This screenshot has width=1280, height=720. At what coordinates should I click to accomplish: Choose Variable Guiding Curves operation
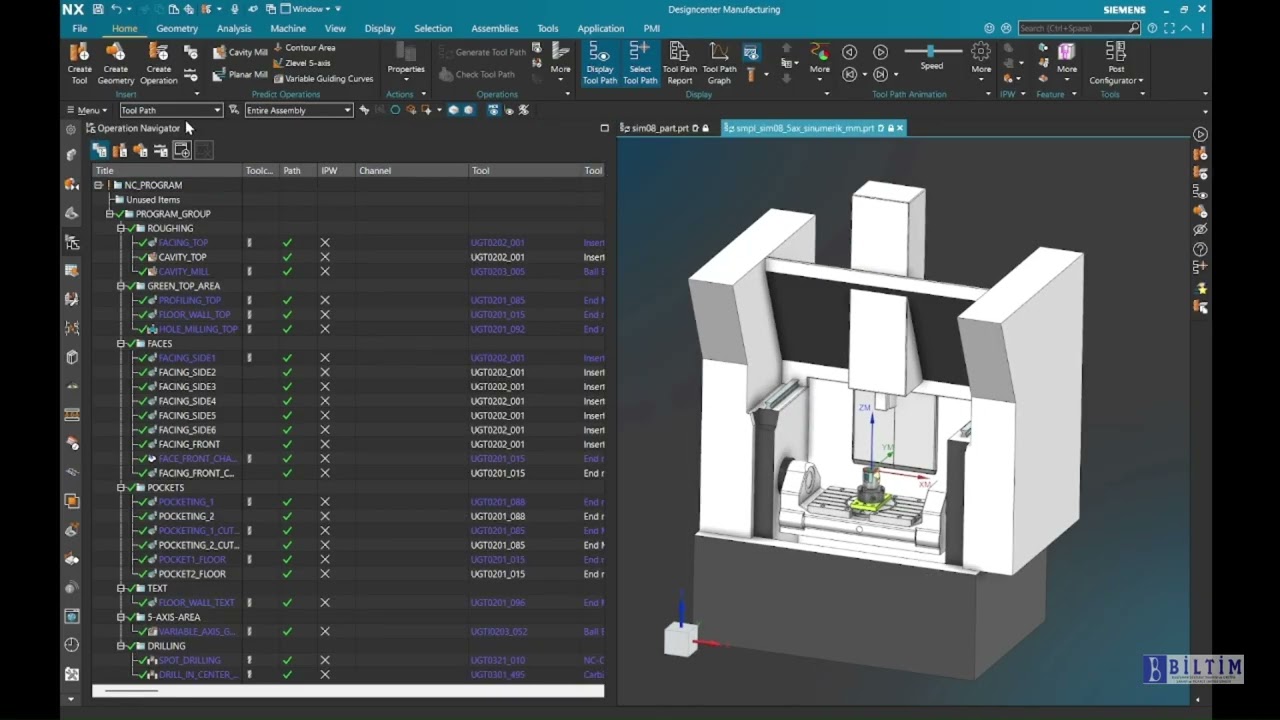point(322,78)
